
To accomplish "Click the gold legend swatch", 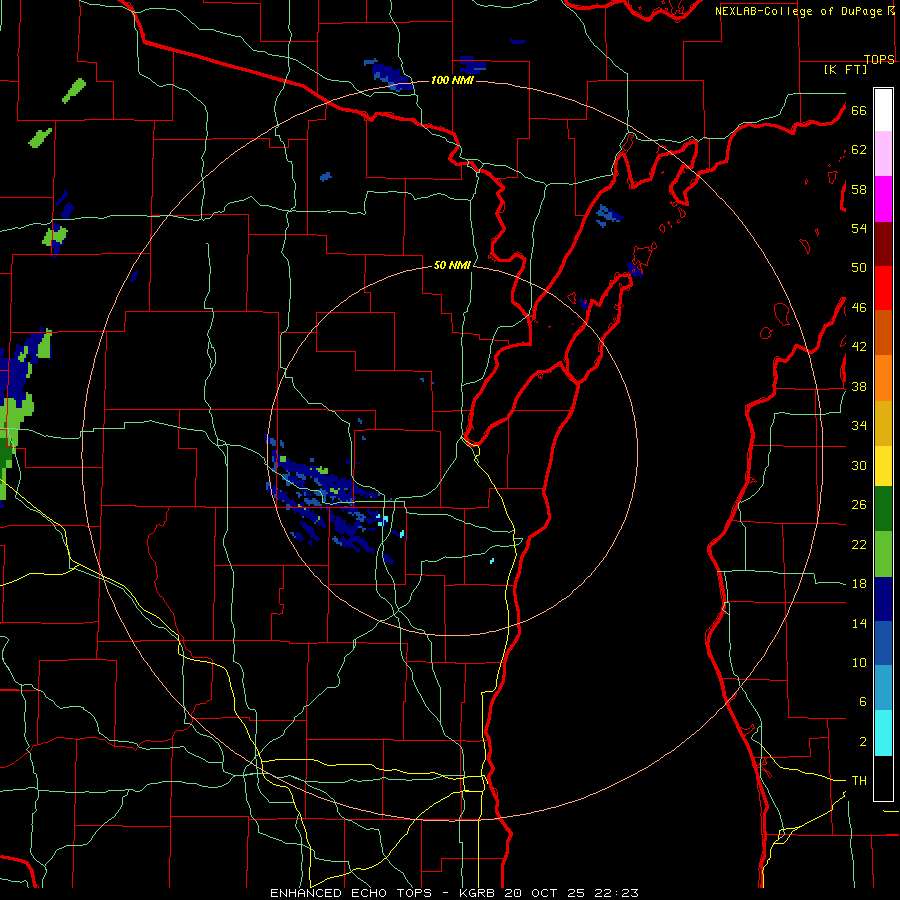I will click(x=883, y=423).
